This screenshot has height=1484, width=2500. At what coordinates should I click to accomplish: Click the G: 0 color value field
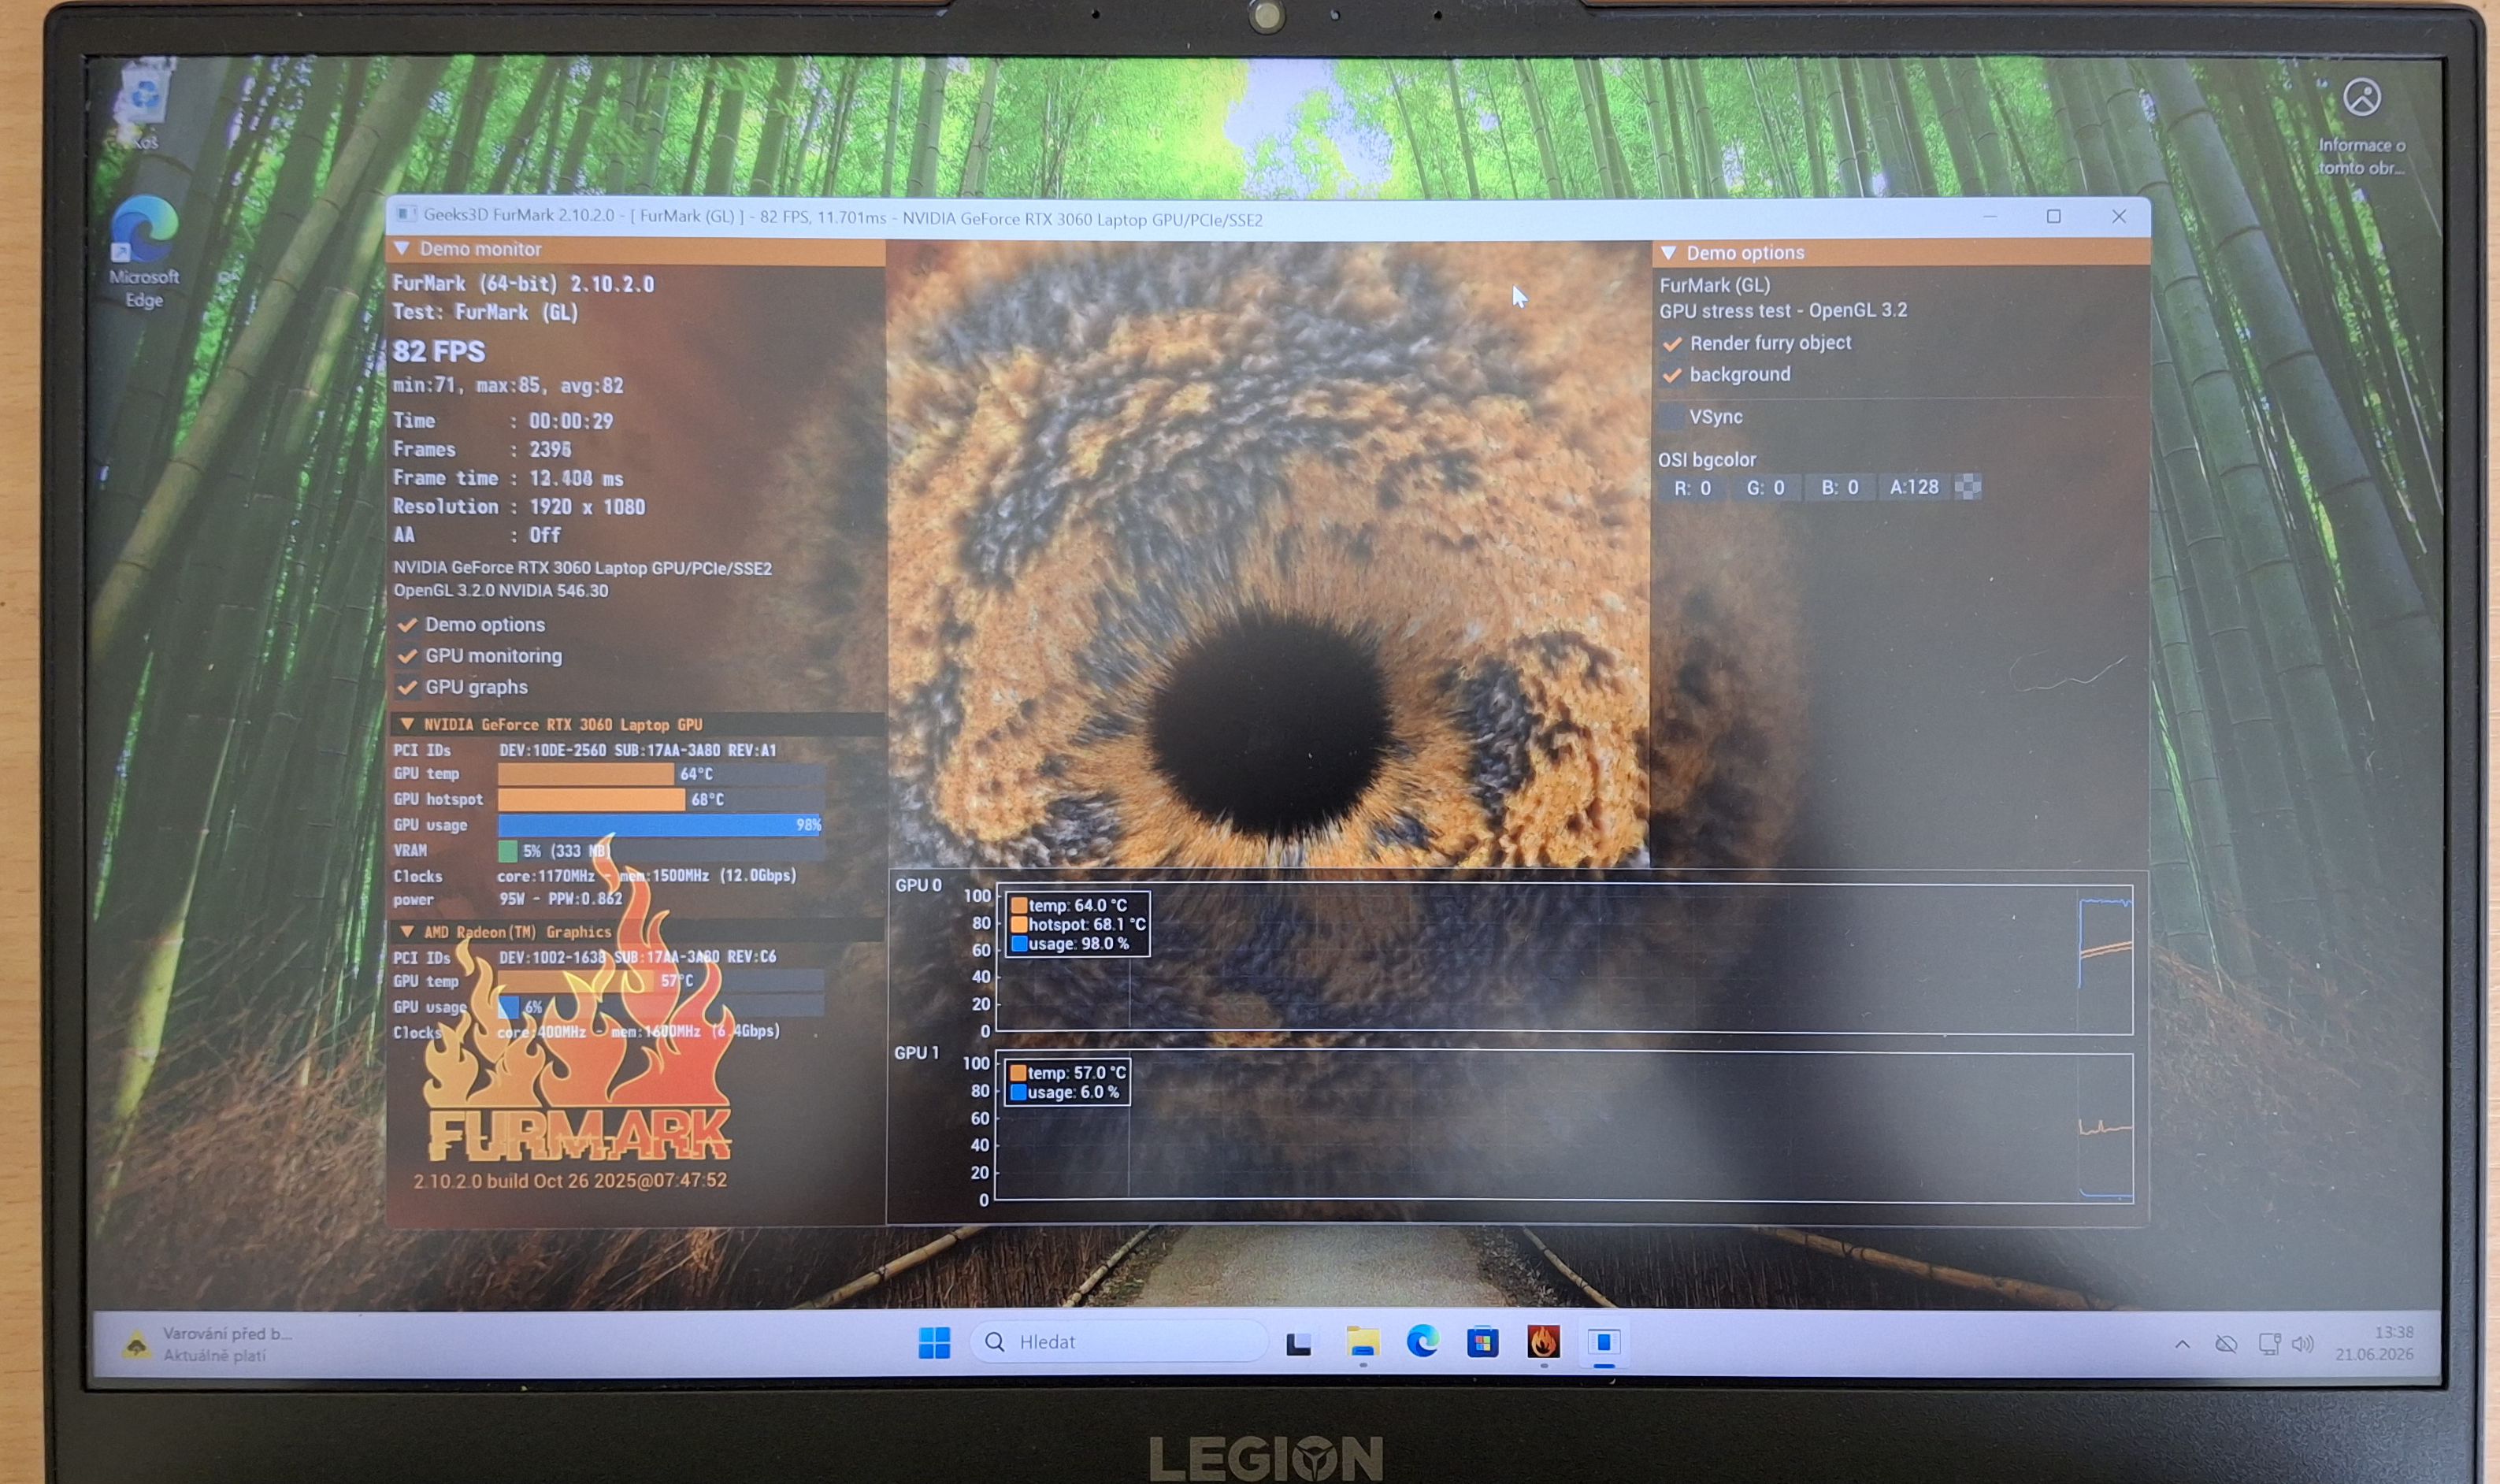click(x=1765, y=488)
